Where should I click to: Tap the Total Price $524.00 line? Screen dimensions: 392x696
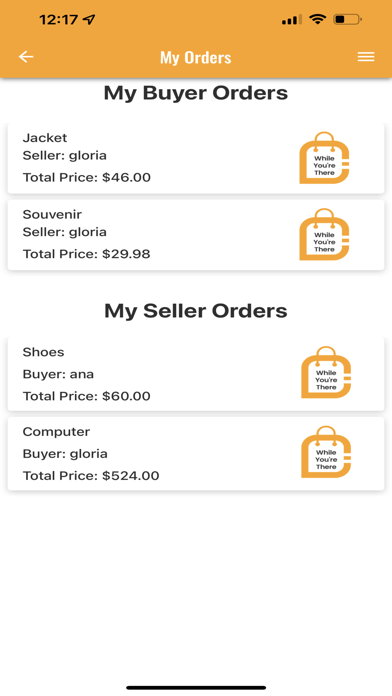pos(91,476)
